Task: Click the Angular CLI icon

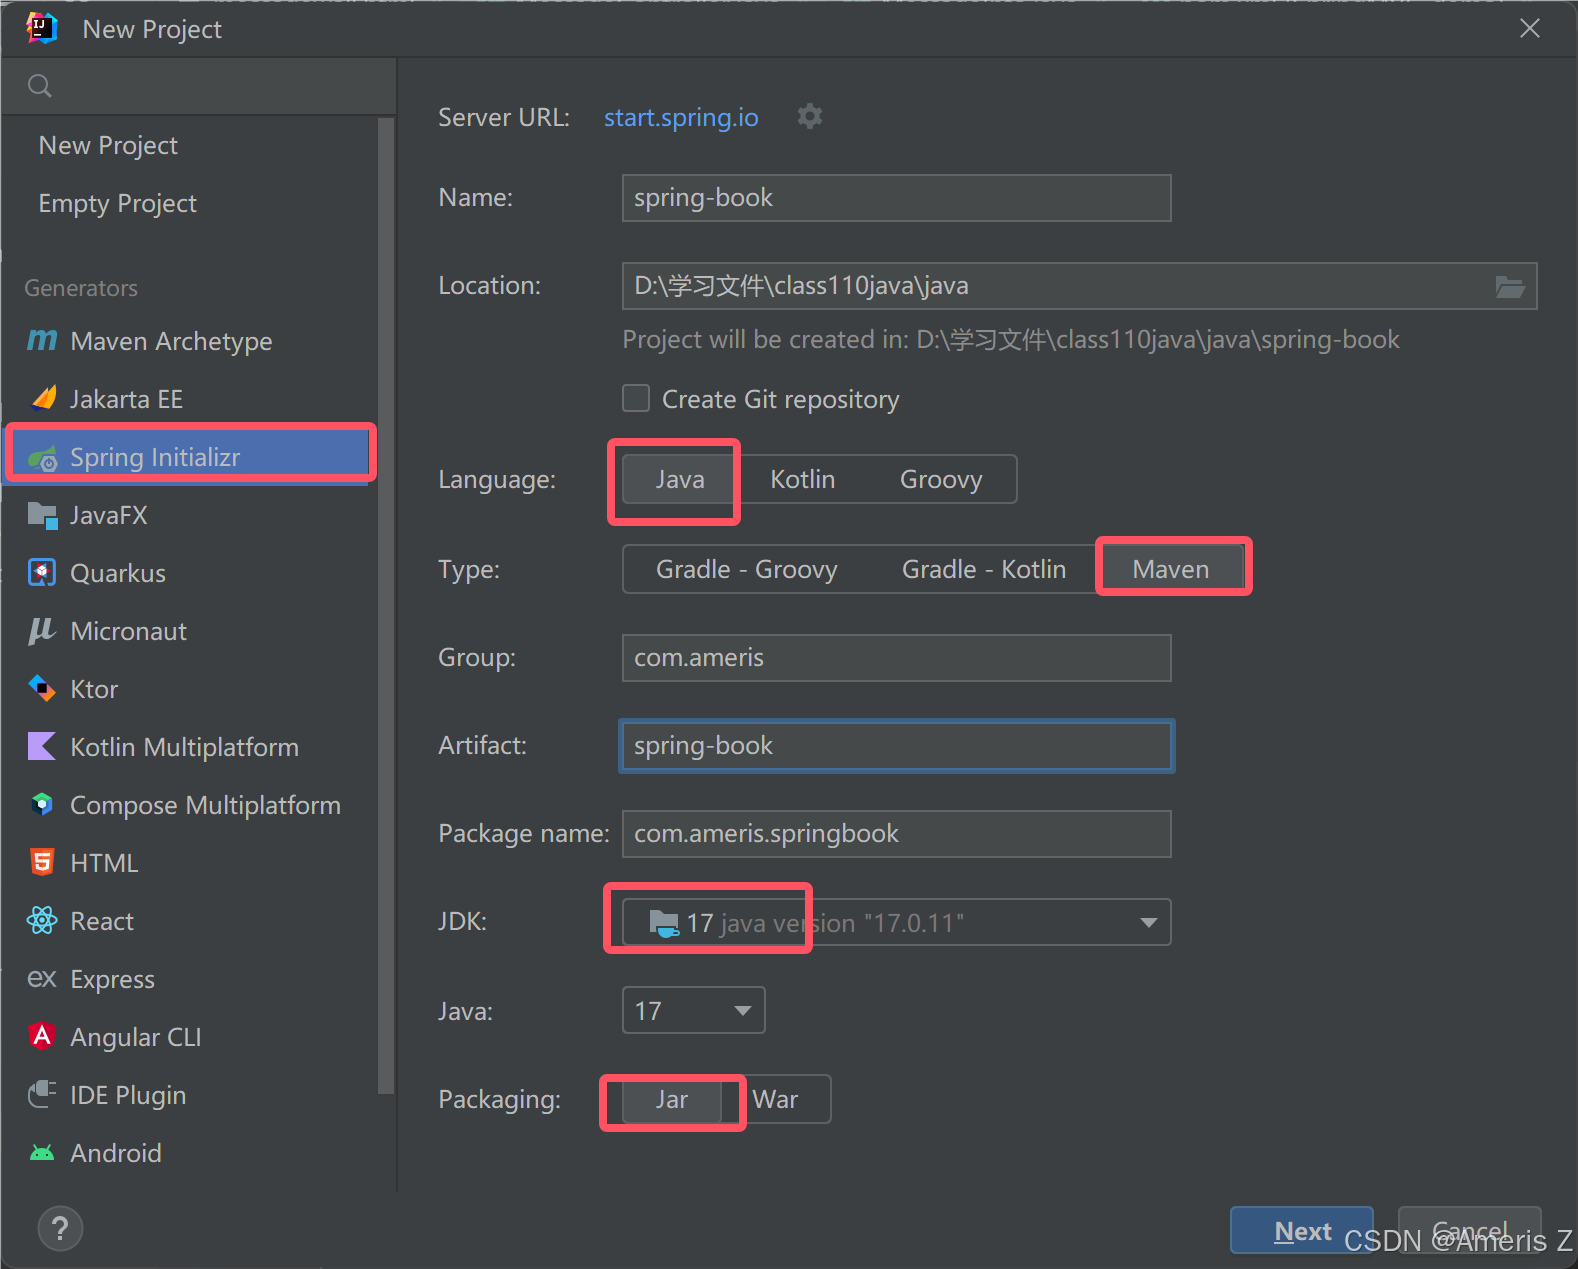Action: [x=42, y=1037]
